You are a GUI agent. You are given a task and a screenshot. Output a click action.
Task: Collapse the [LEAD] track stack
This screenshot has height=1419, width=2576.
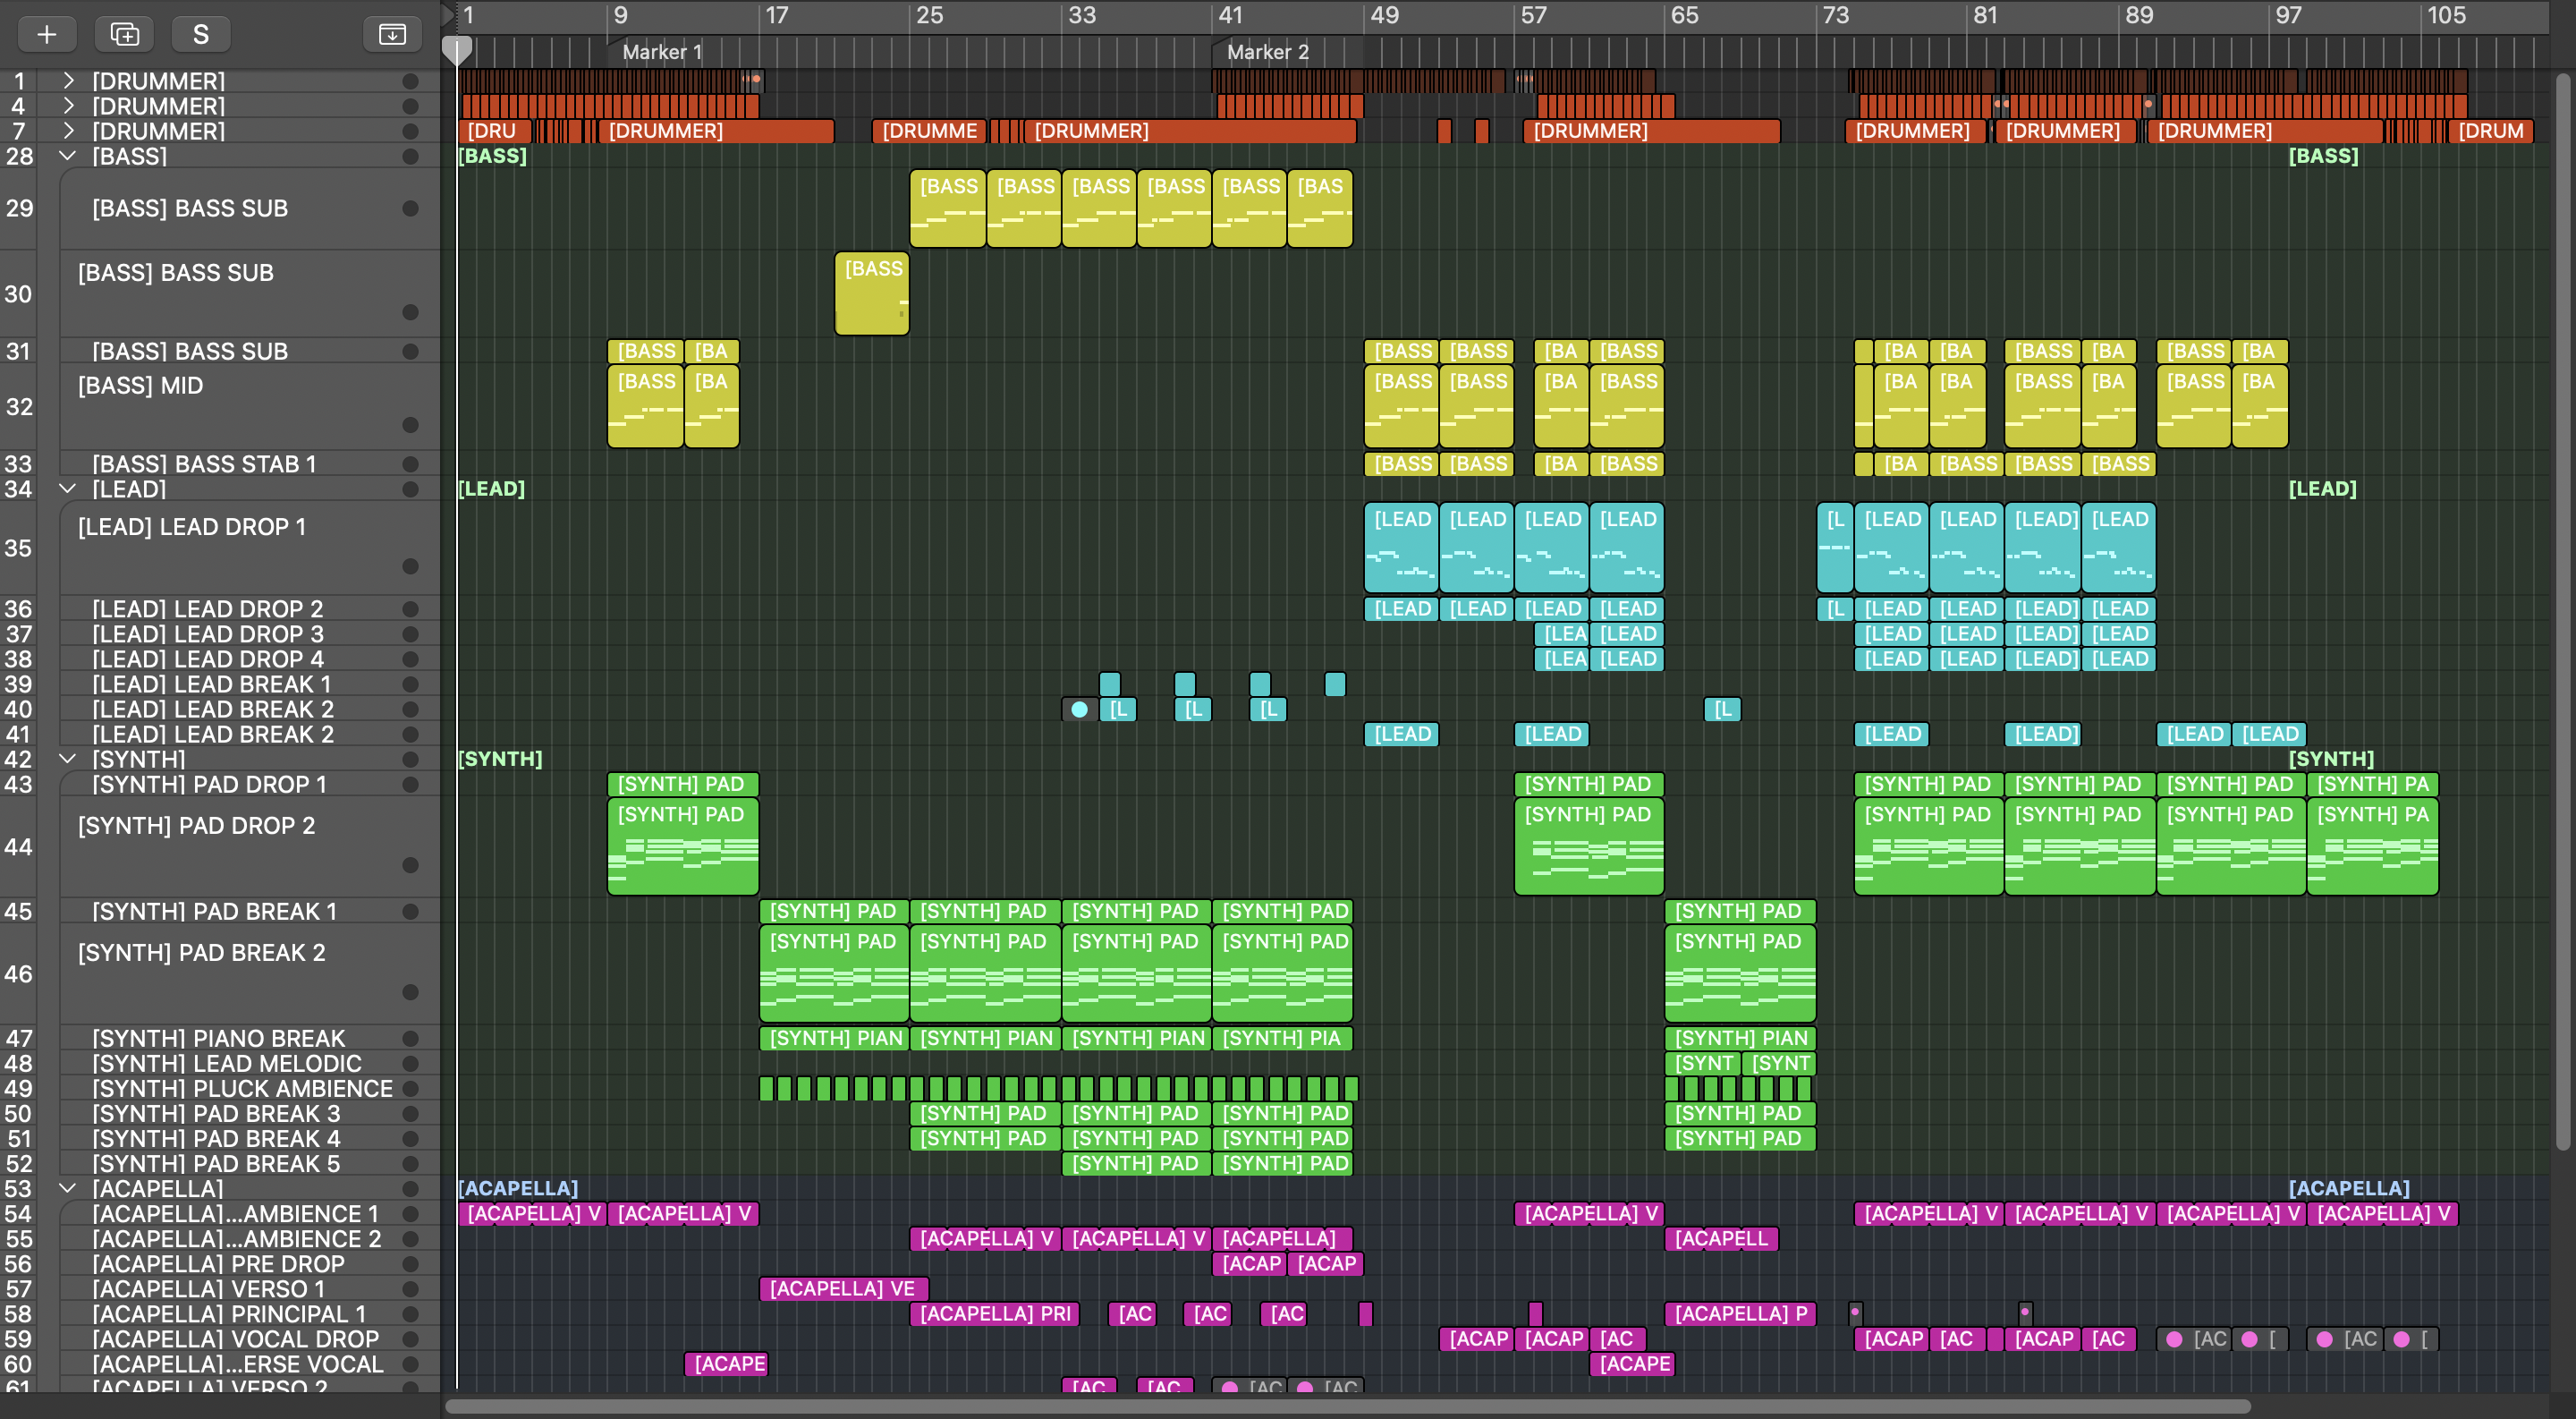pyautogui.click(x=68, y=488)
